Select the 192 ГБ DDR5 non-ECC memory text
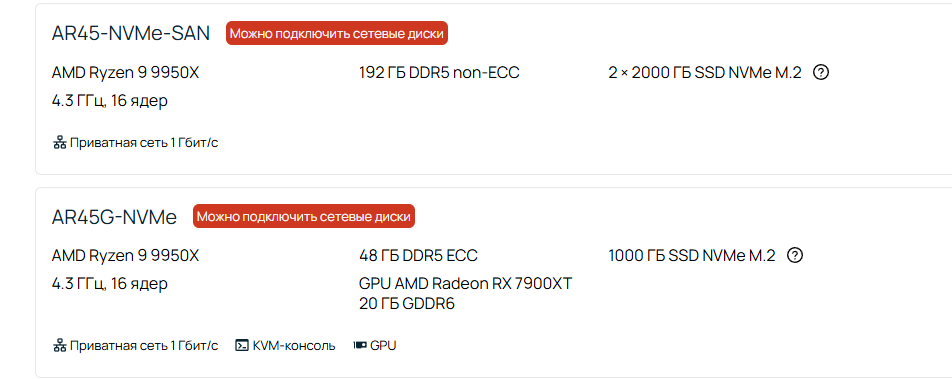The width and height of the screenshot is (952, 379). coord(440,73)
